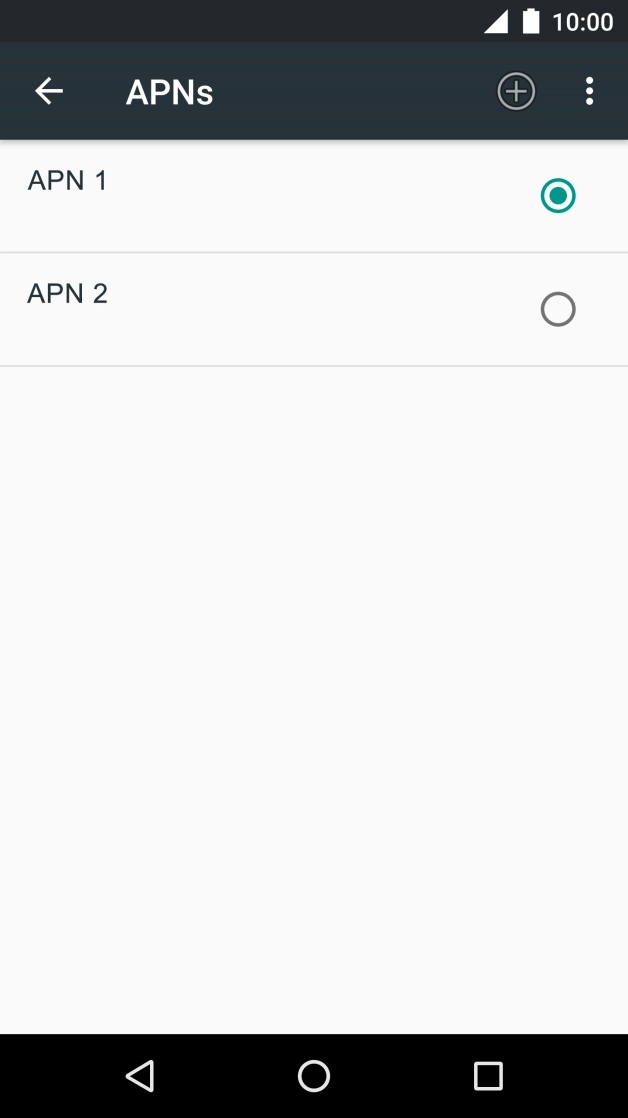This screenshot has height=1118, width=628.
Task: Tap the back arrow in the APNs toolbar
Action: pyautogui.click(x=49, y=92)
